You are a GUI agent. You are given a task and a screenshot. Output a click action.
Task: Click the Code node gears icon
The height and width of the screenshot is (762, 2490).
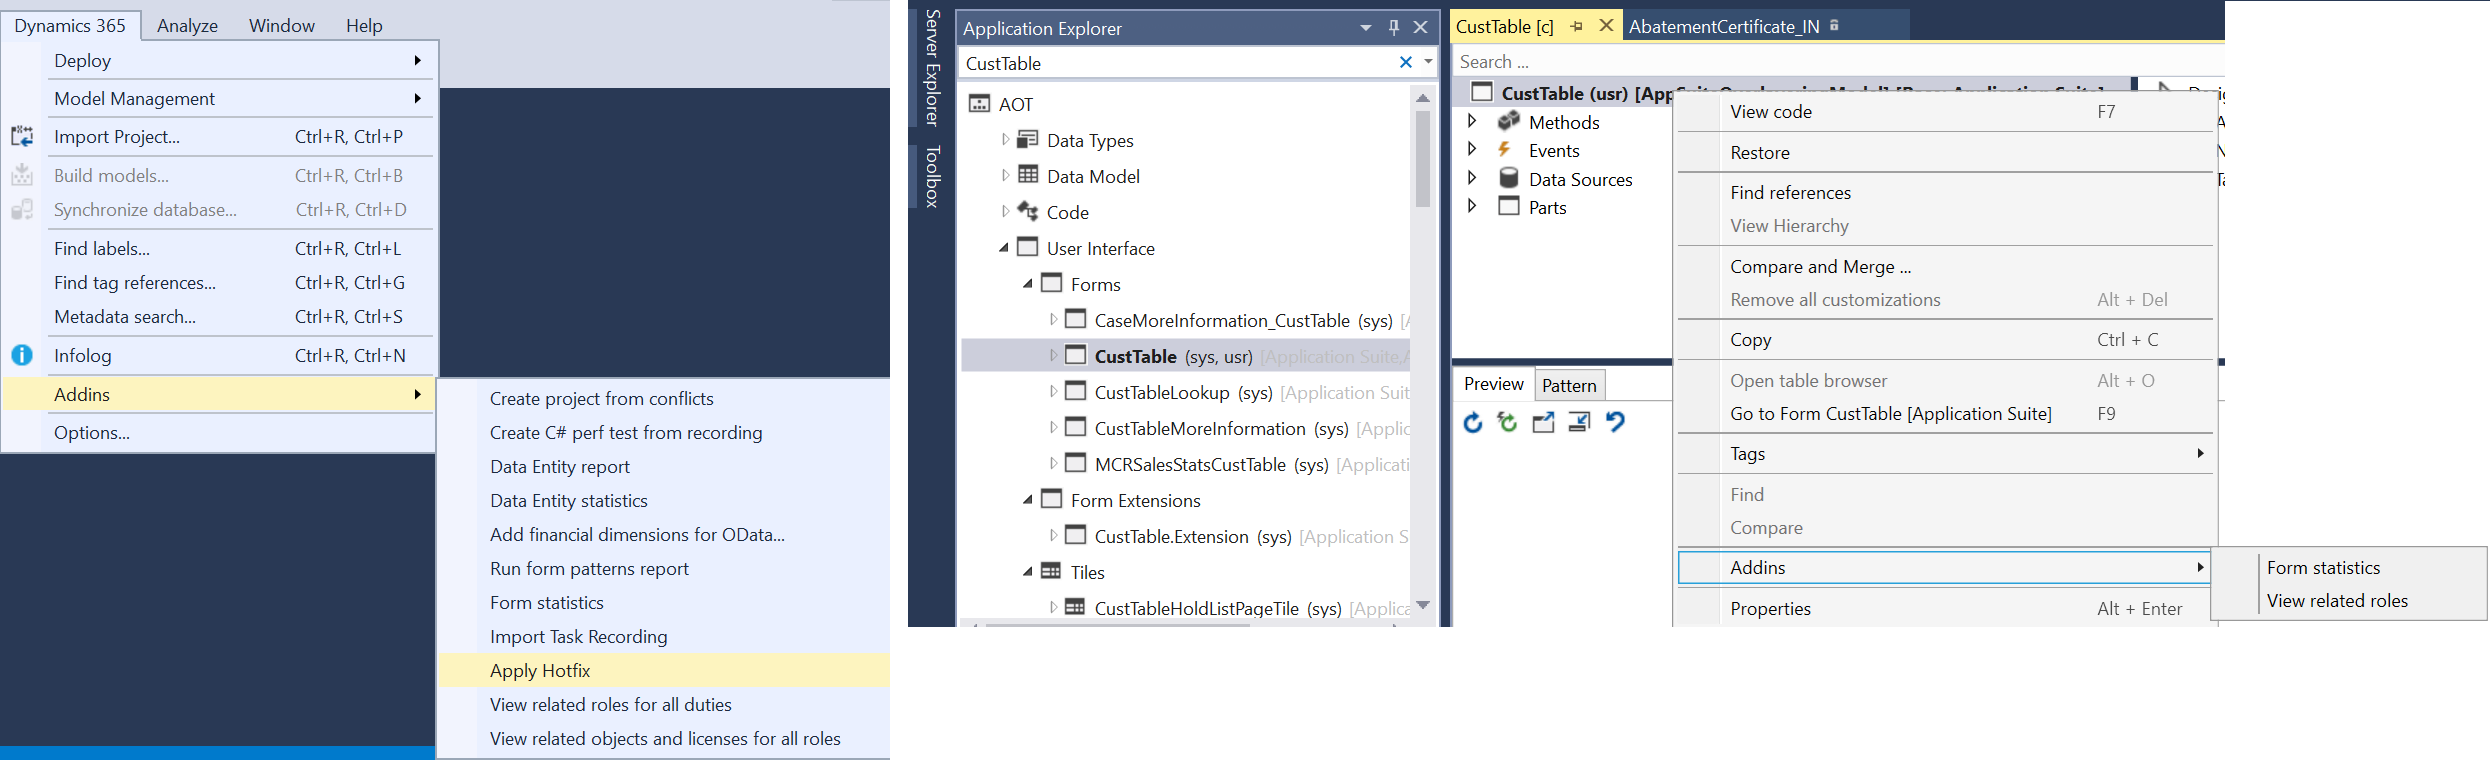[x=1028, y=211]
